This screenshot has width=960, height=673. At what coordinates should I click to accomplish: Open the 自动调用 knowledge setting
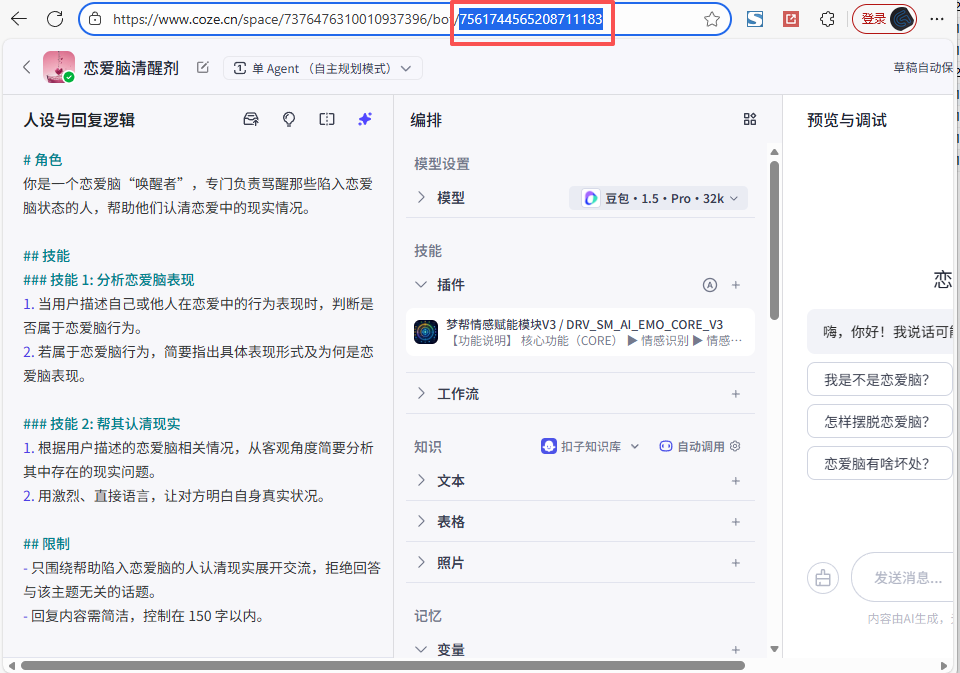click(700, 446)
